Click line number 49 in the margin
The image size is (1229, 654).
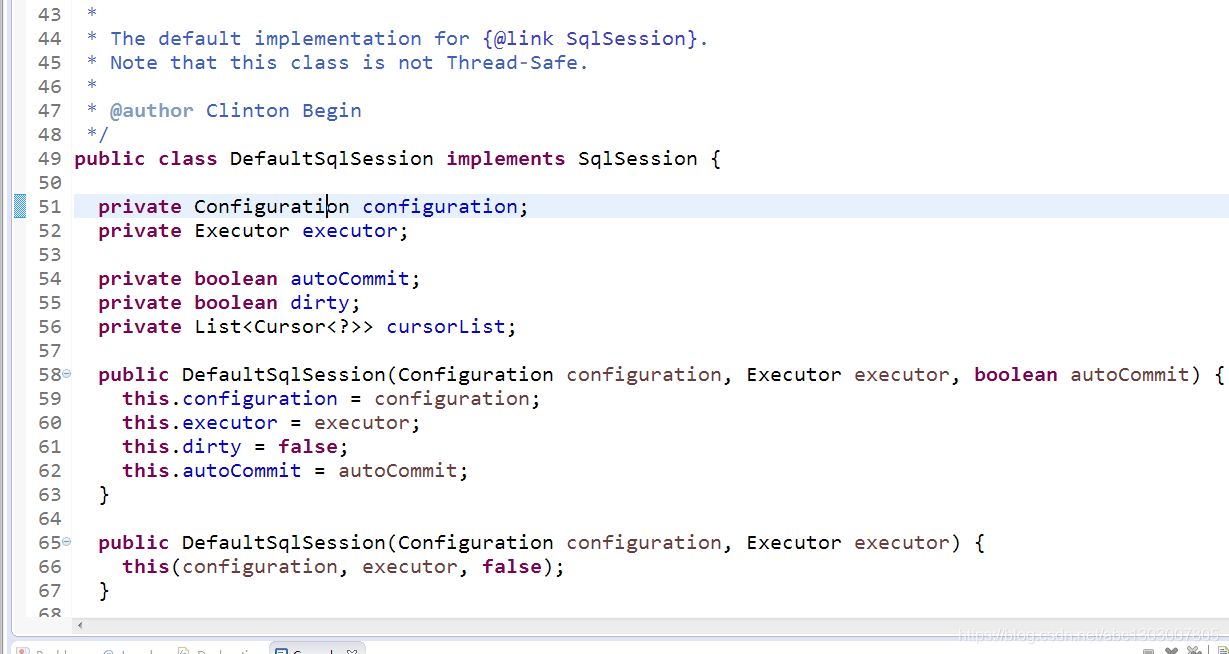pos(50,158)
